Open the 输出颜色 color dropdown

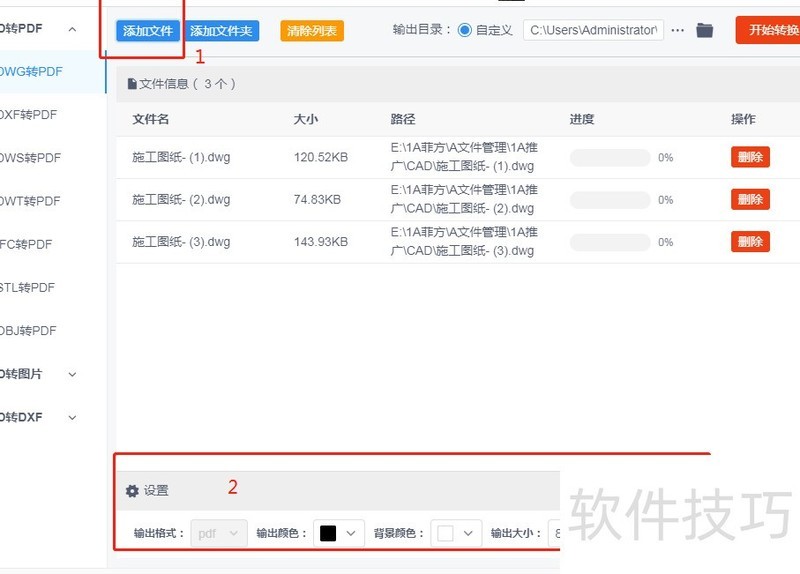coord(339,533)
